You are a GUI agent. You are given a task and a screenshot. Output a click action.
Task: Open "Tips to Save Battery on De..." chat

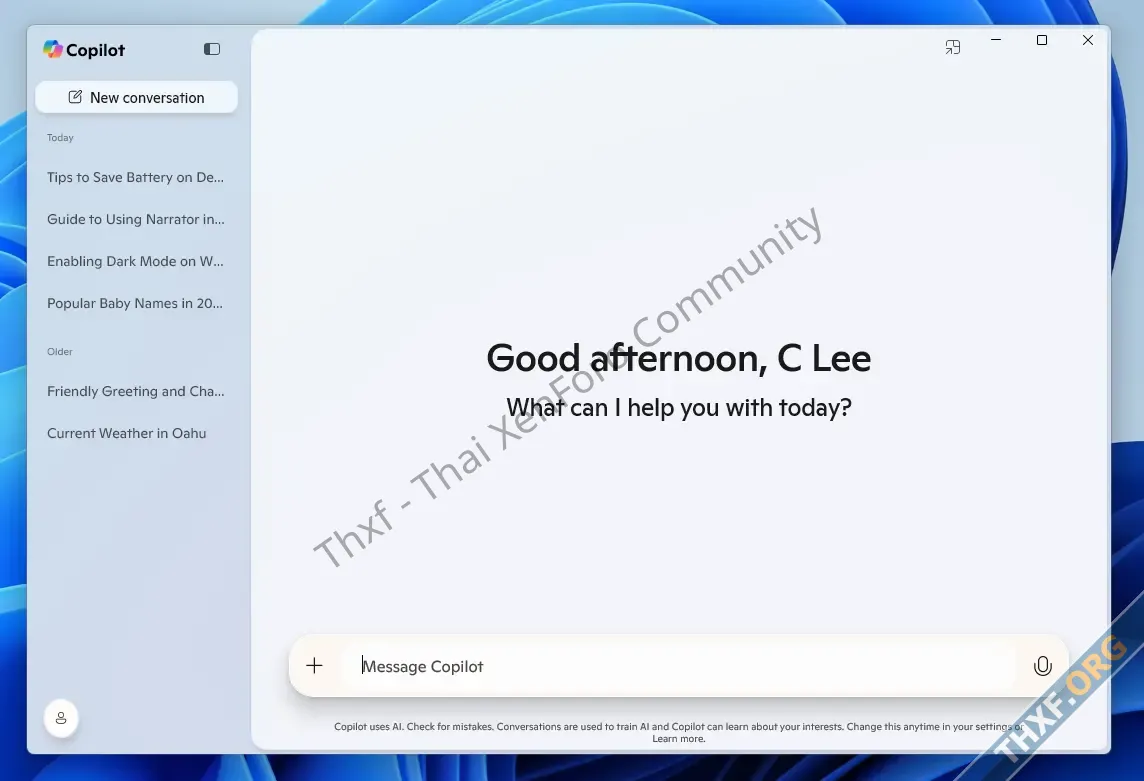136,177
